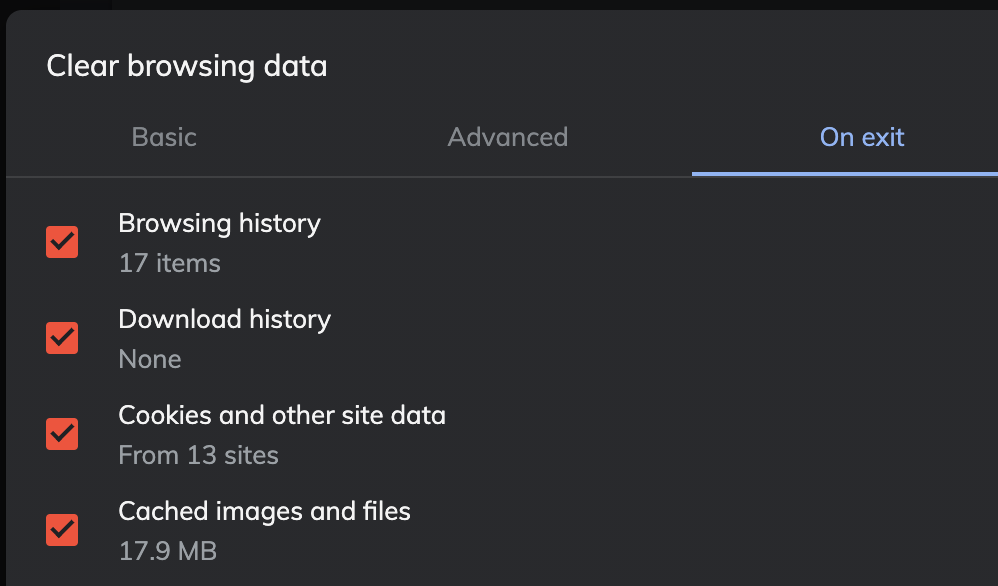Viewport: 998px width, 586px height.
Task: Click the blue underline beneath On exit
Action: coord(844,174)
